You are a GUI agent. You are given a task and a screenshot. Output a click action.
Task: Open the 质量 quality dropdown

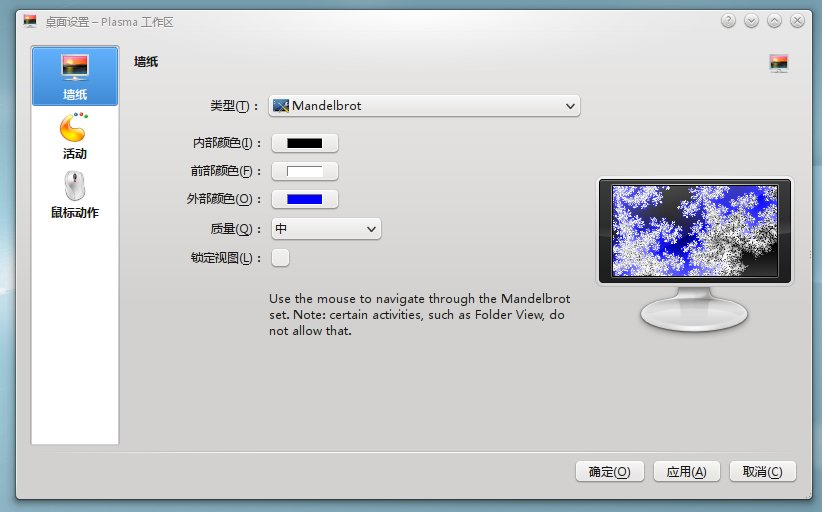pos(326,229)
